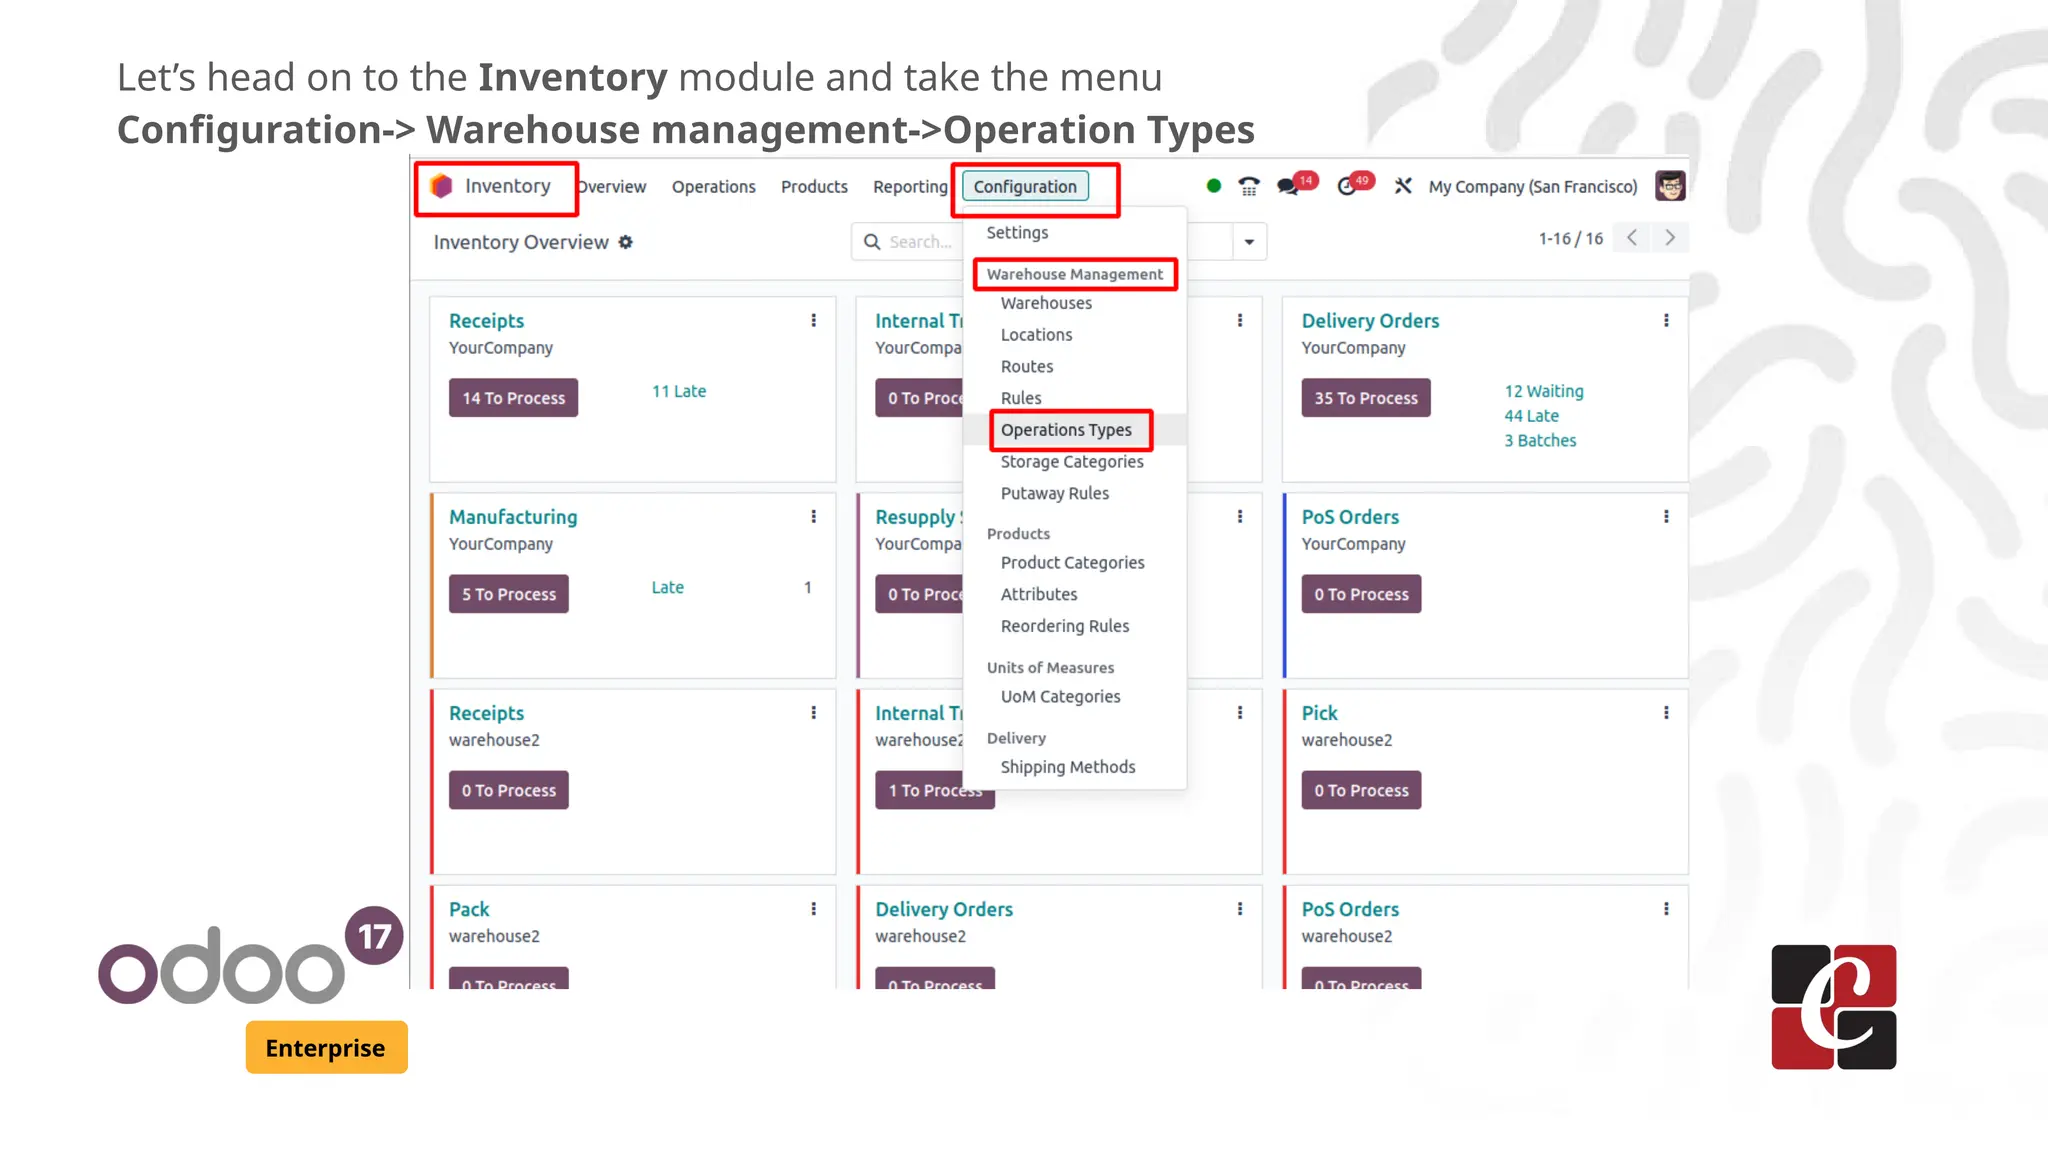This screenshot has height=1152, width=2048.
Task: Select Reordering Rules menu entry
Action: coord(1065,626)
